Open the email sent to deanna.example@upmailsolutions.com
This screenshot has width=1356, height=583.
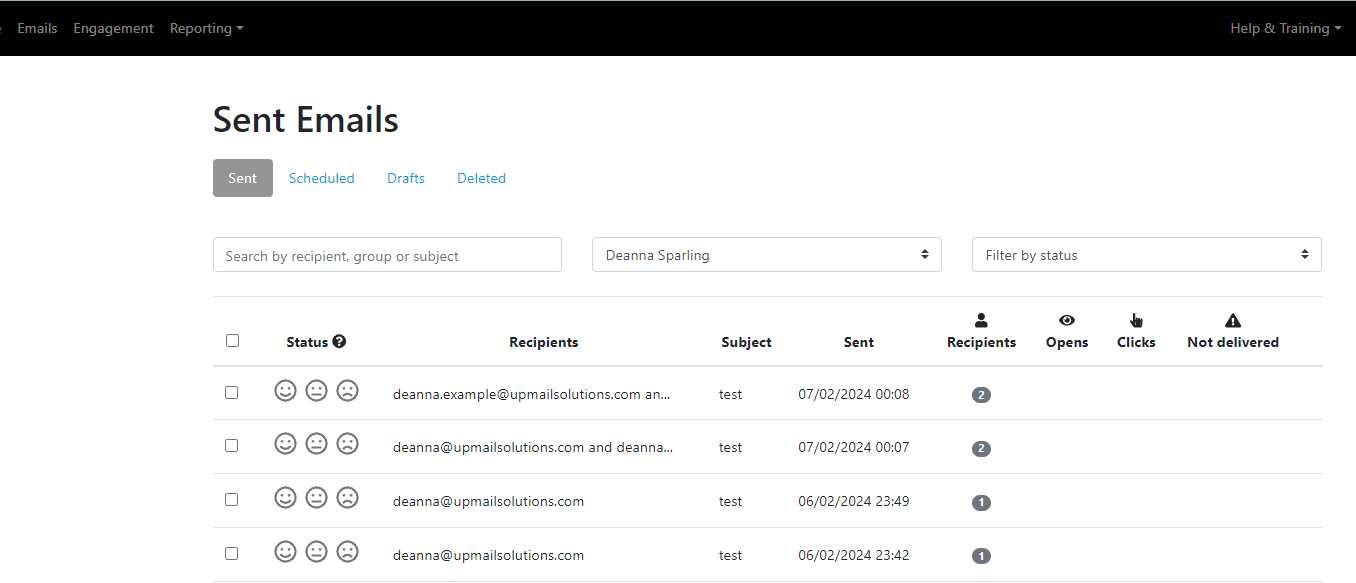tap(531, 394)
